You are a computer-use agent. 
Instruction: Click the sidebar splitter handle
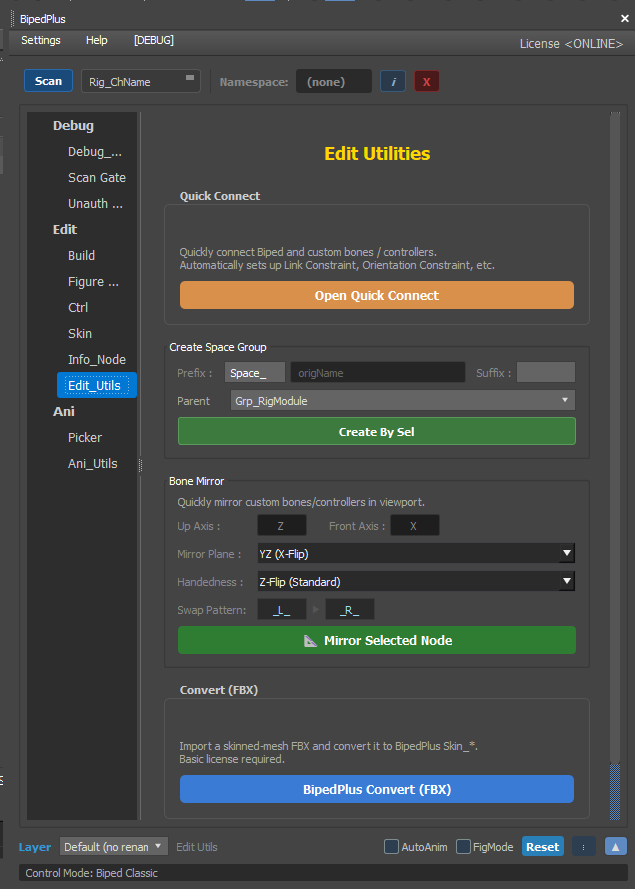(140, 465)
